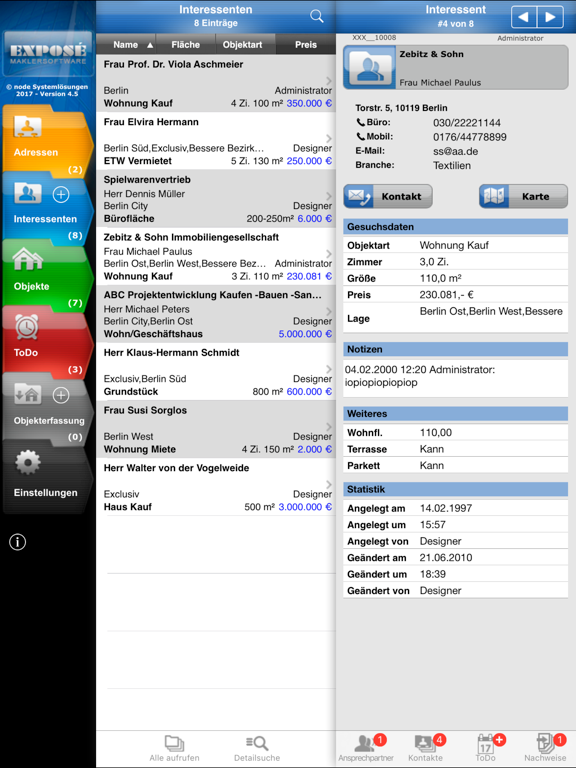This screenshot has height=768, width=576.
Task: Select Spielwarenvertrieb list entry
Action: 216,199
